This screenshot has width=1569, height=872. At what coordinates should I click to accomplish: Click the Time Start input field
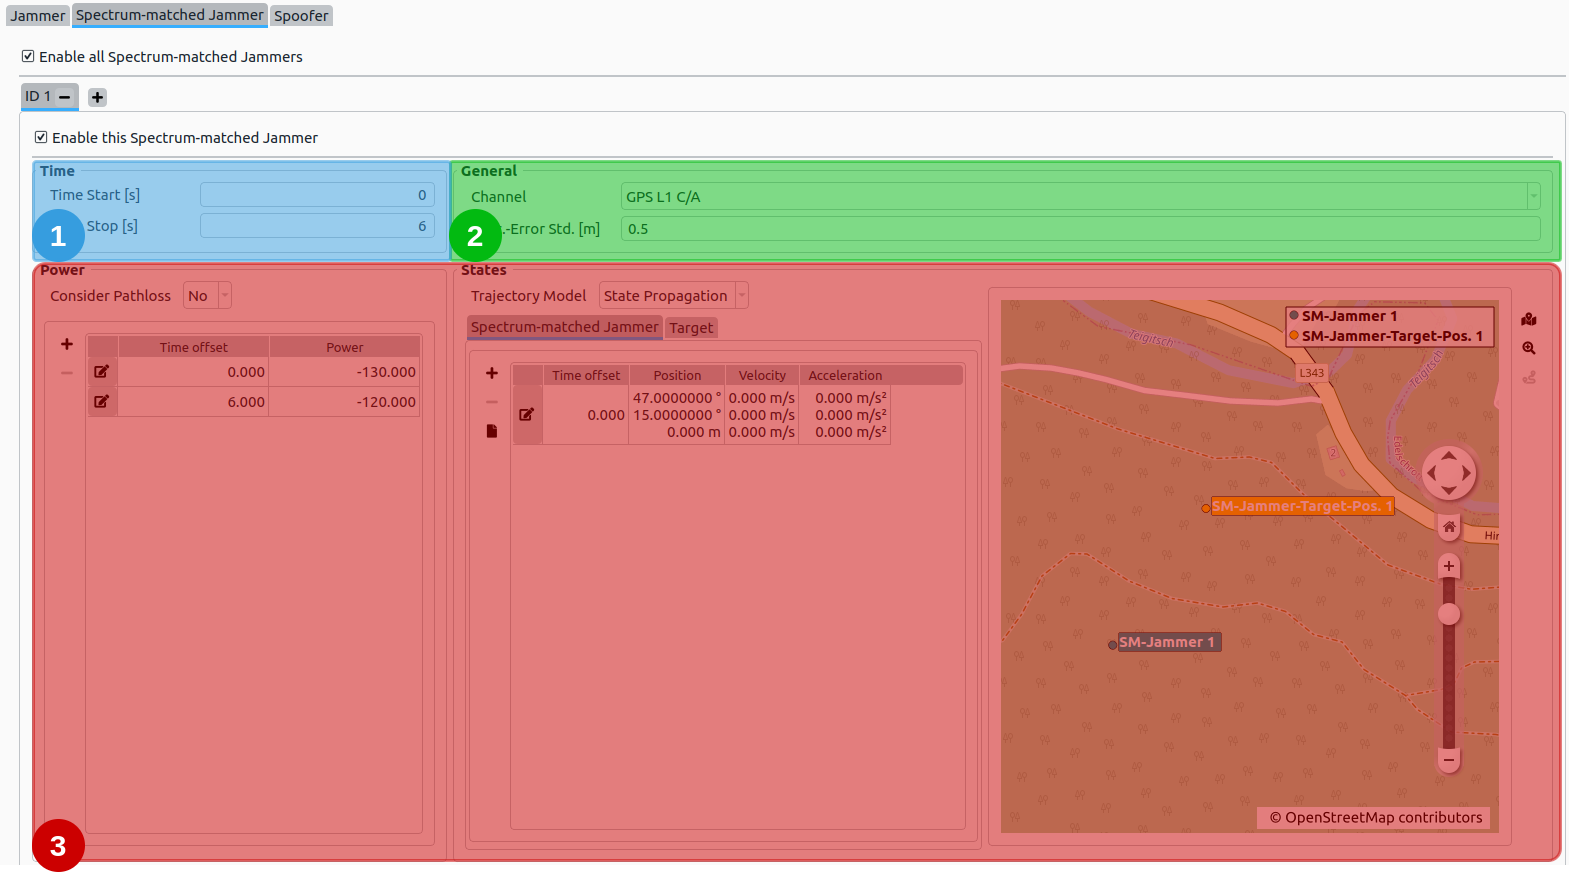[x=317, y=195]
